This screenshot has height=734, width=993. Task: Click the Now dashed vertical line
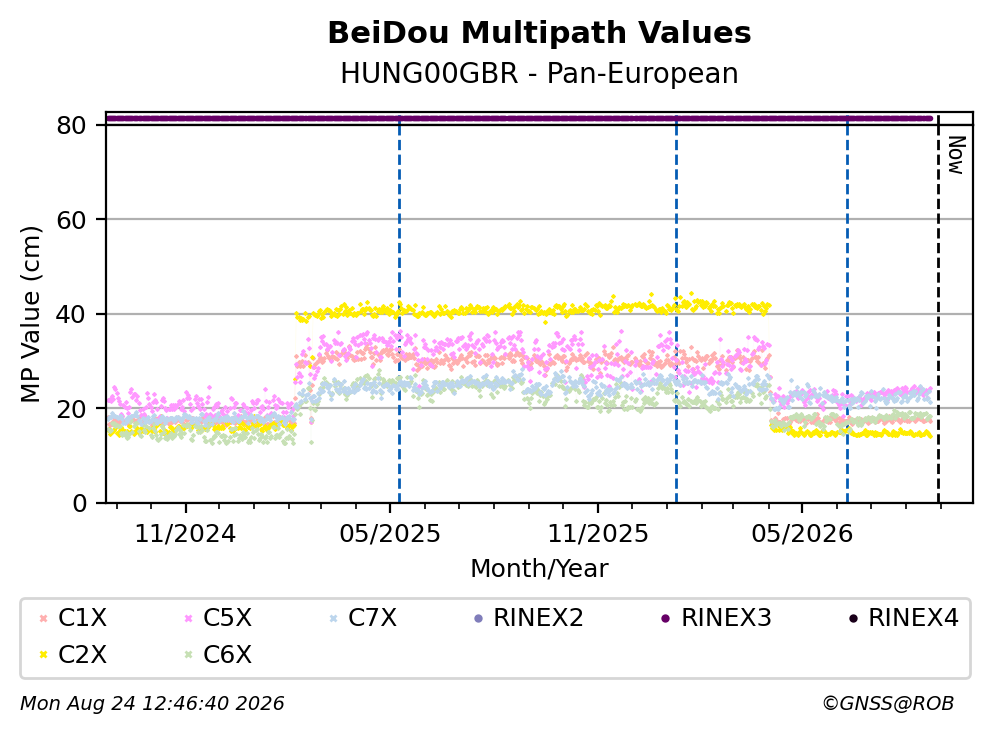click(x=938, y=308)
